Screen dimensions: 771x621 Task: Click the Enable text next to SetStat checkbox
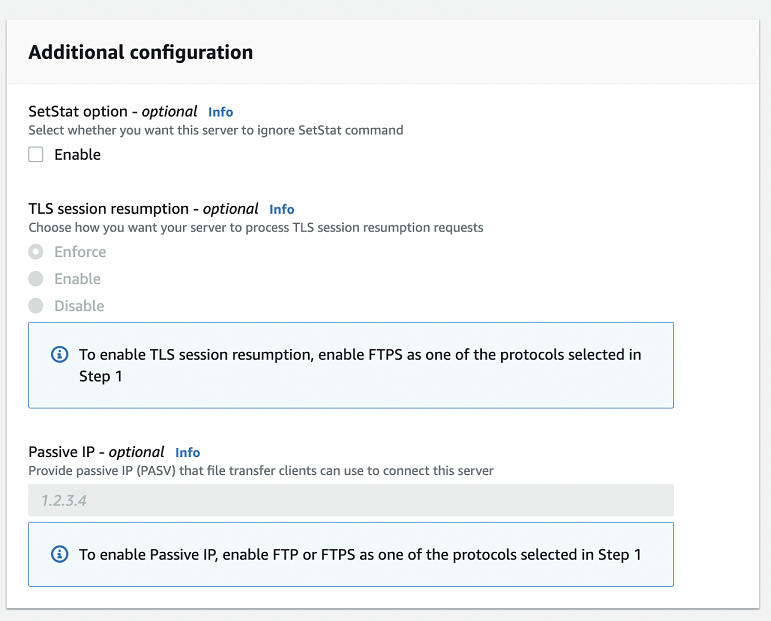pos(77,154)
